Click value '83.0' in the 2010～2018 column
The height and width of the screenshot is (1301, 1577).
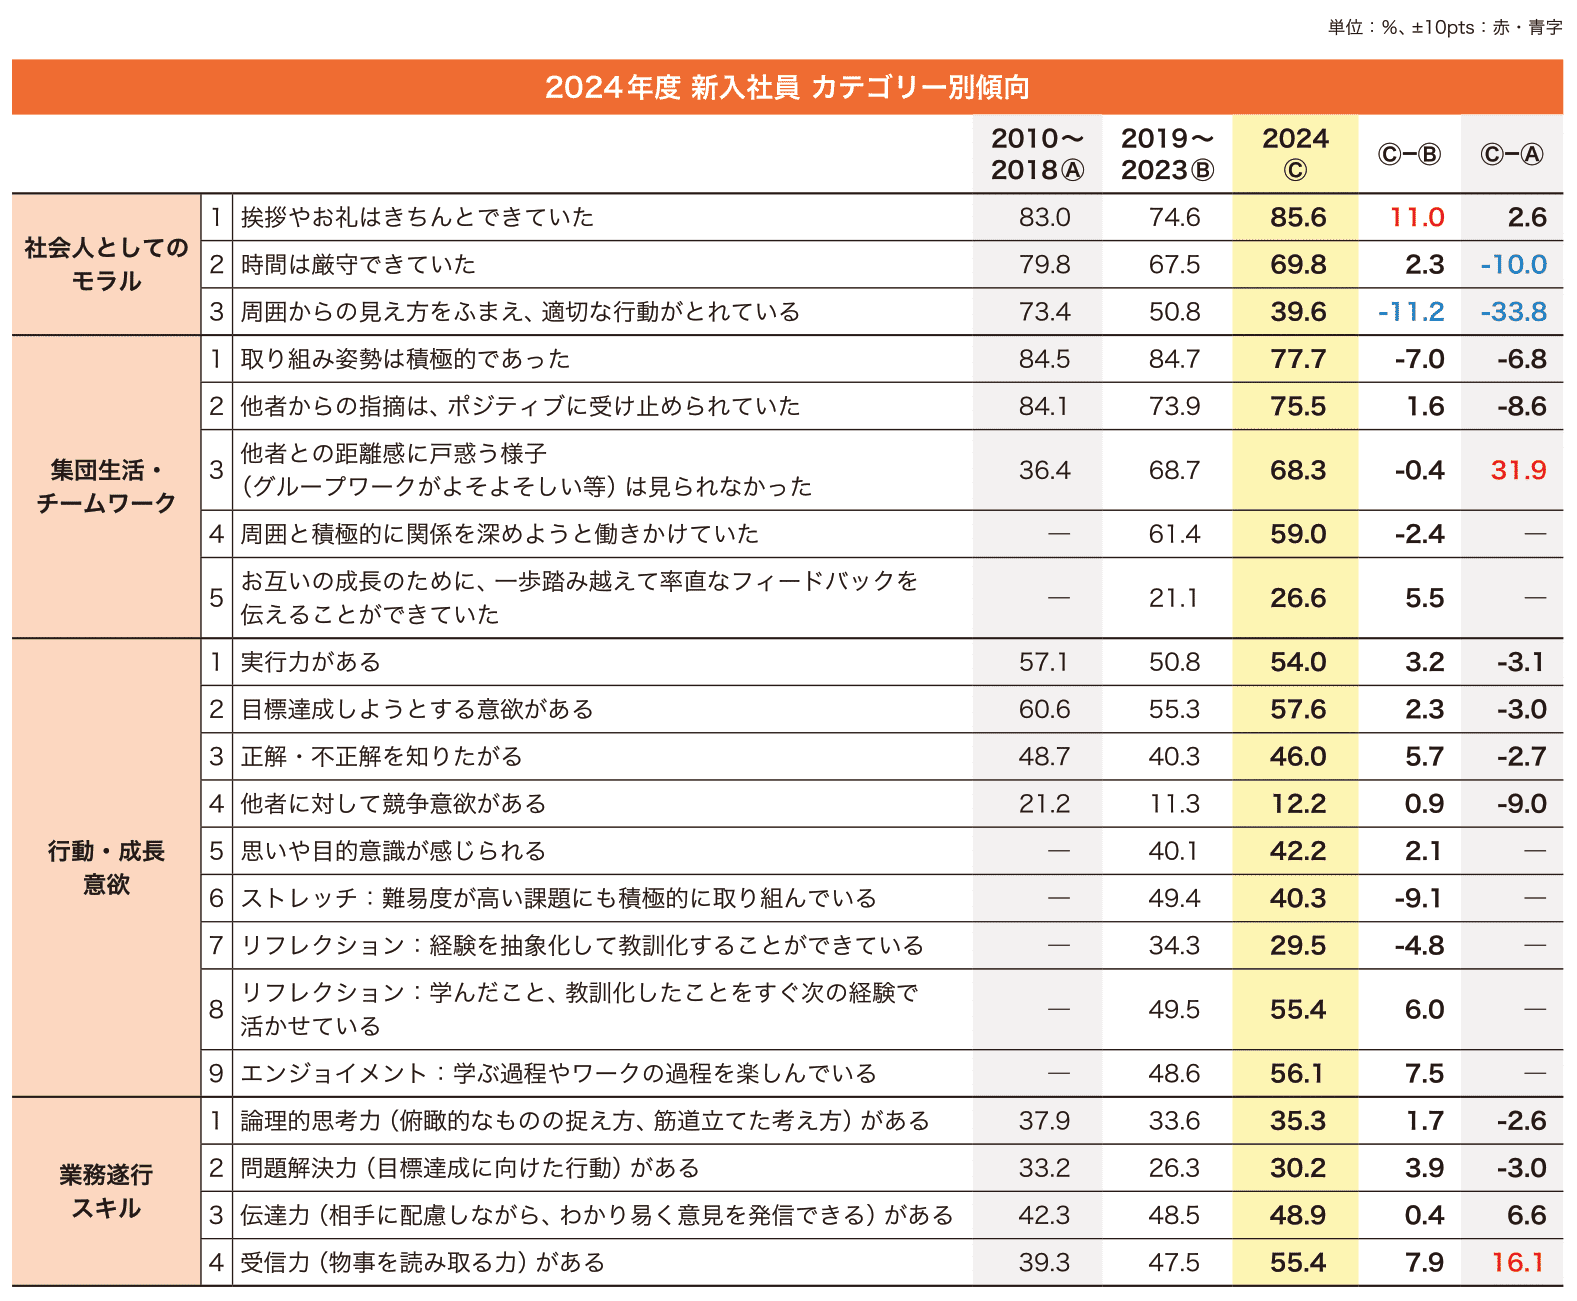pos(1045,217)
